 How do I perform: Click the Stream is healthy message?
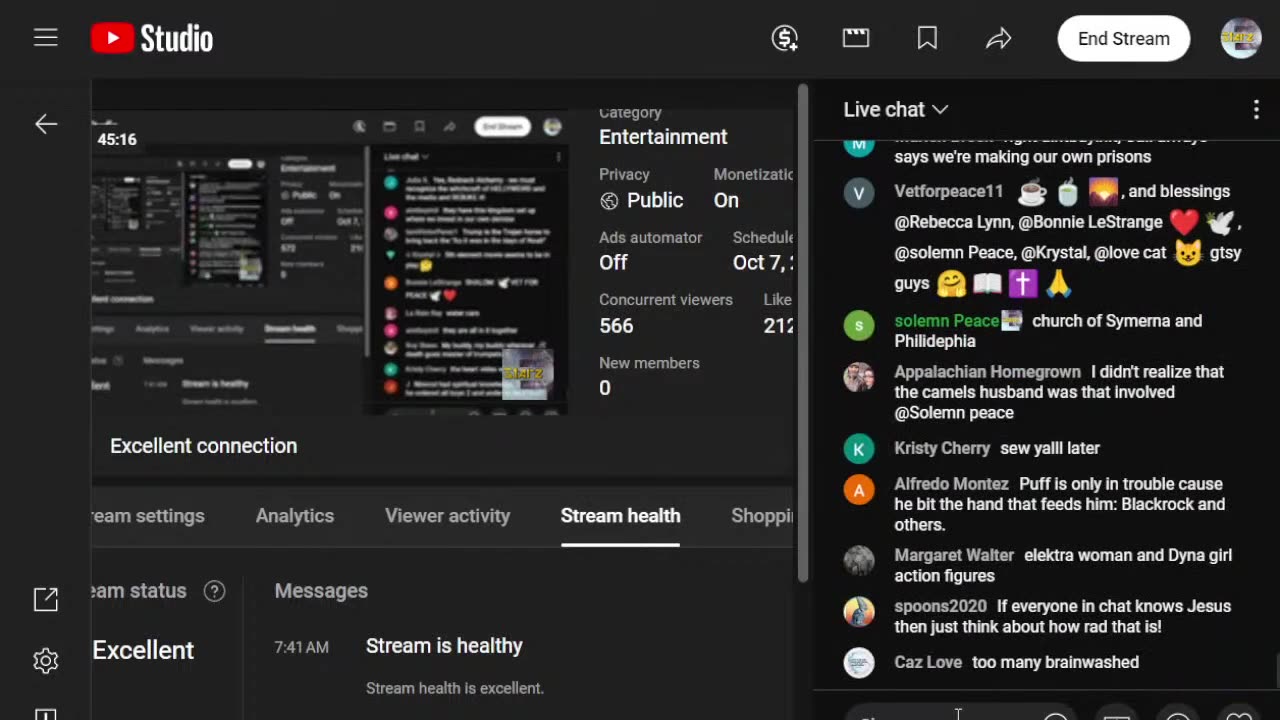(444, 646)
